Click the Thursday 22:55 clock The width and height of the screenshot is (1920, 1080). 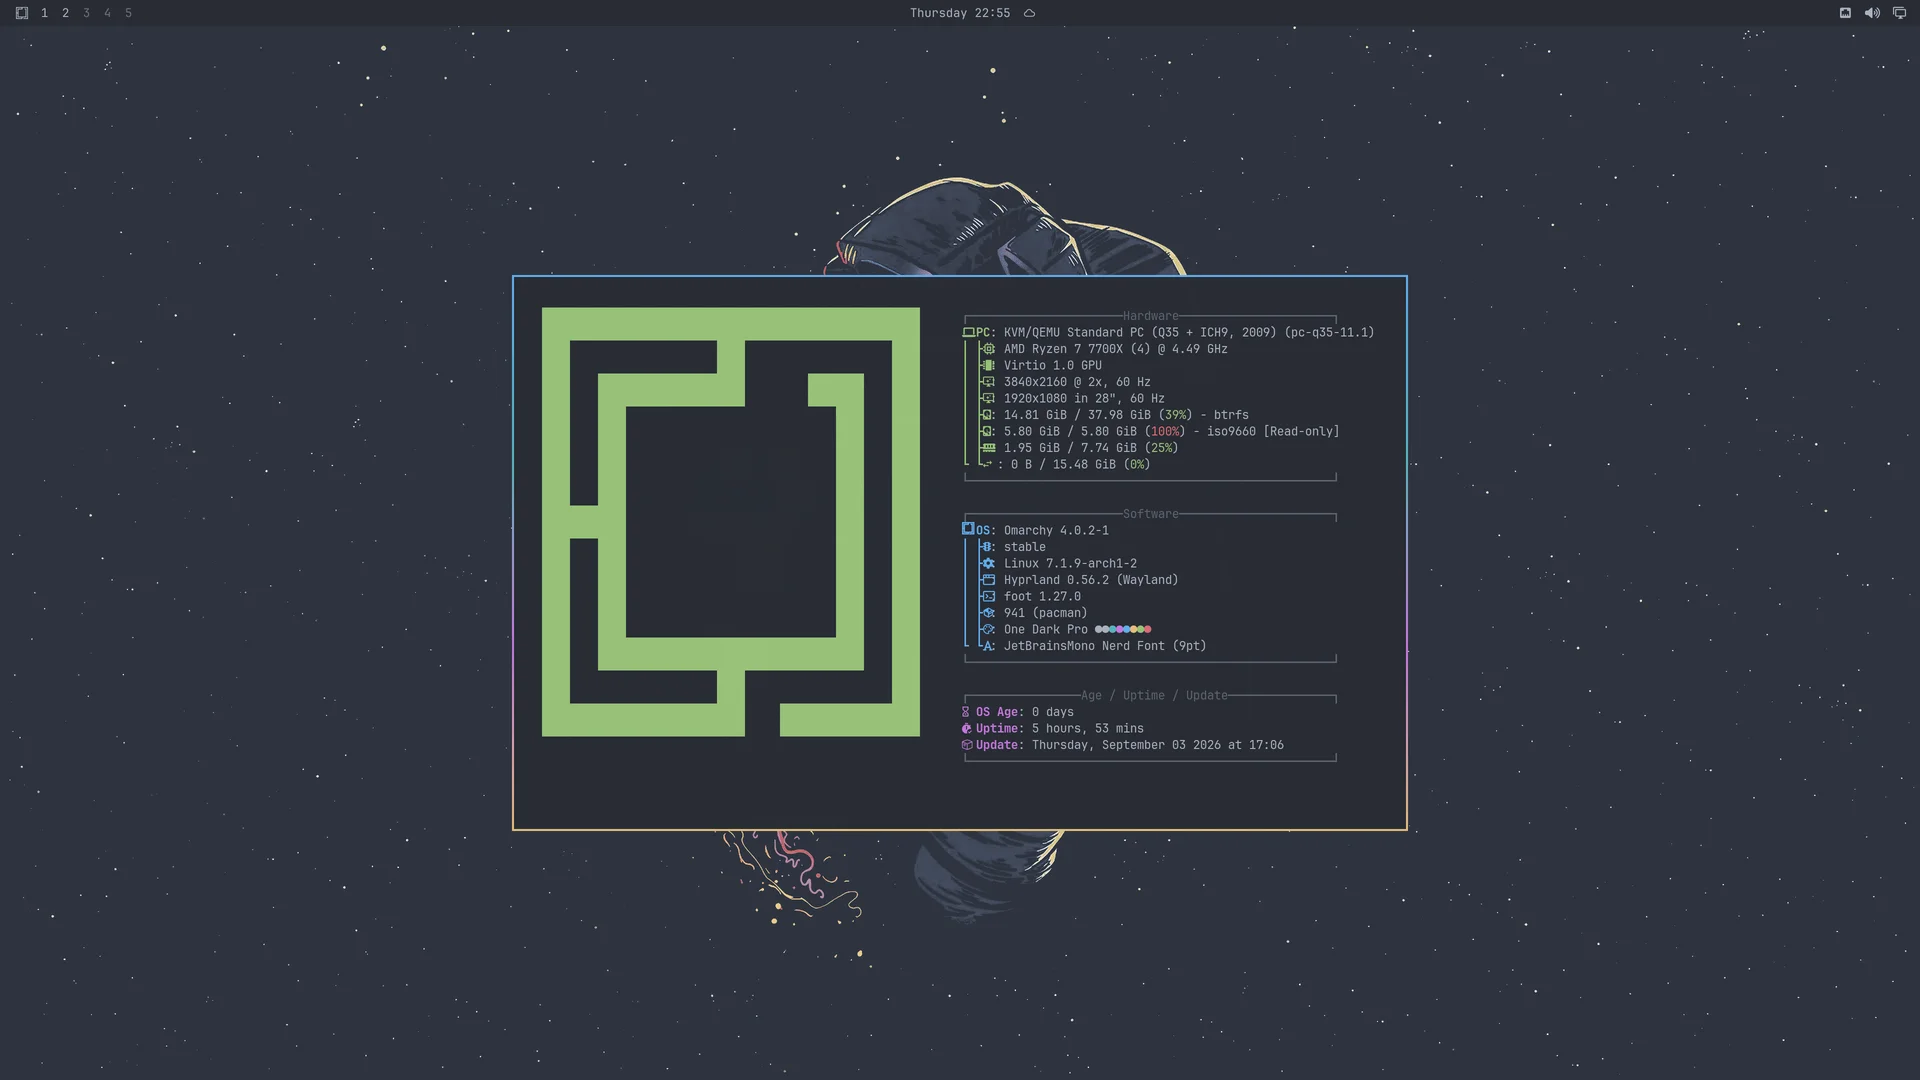959,13
